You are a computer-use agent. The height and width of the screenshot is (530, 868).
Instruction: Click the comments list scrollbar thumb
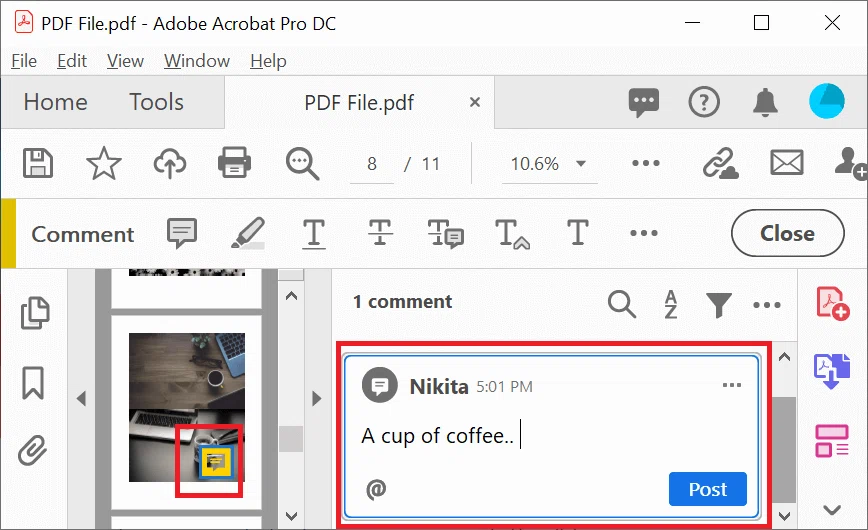point(784,450)
